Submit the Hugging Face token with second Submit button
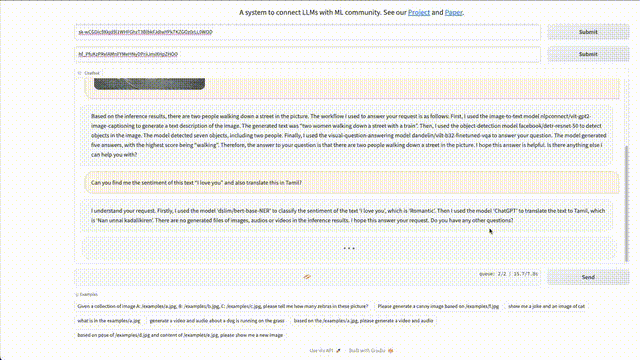640x360 pixels. point(588,54)
